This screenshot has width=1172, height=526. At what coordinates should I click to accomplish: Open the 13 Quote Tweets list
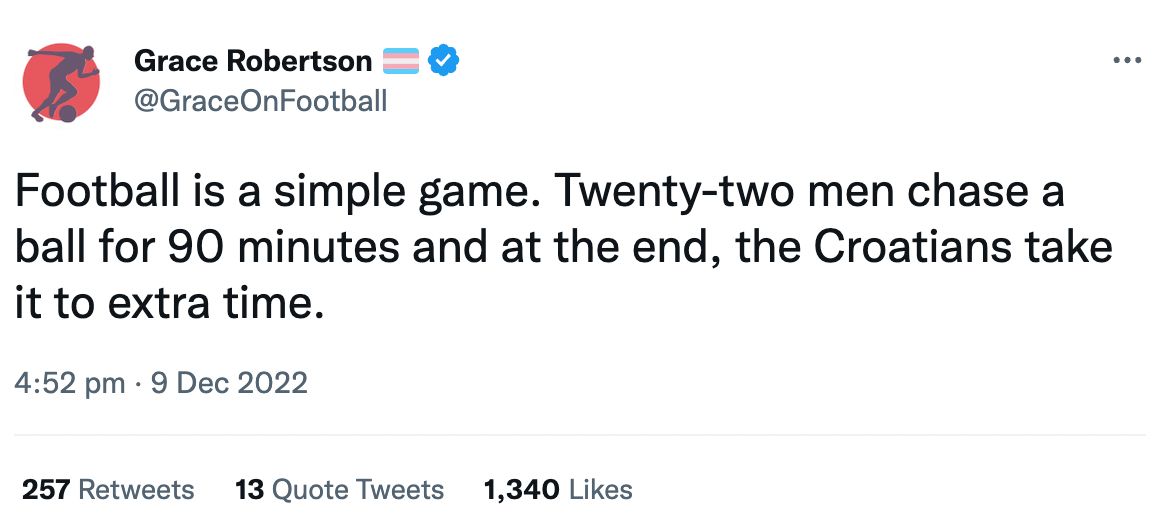pyautogui.click(x=339, y=490)
